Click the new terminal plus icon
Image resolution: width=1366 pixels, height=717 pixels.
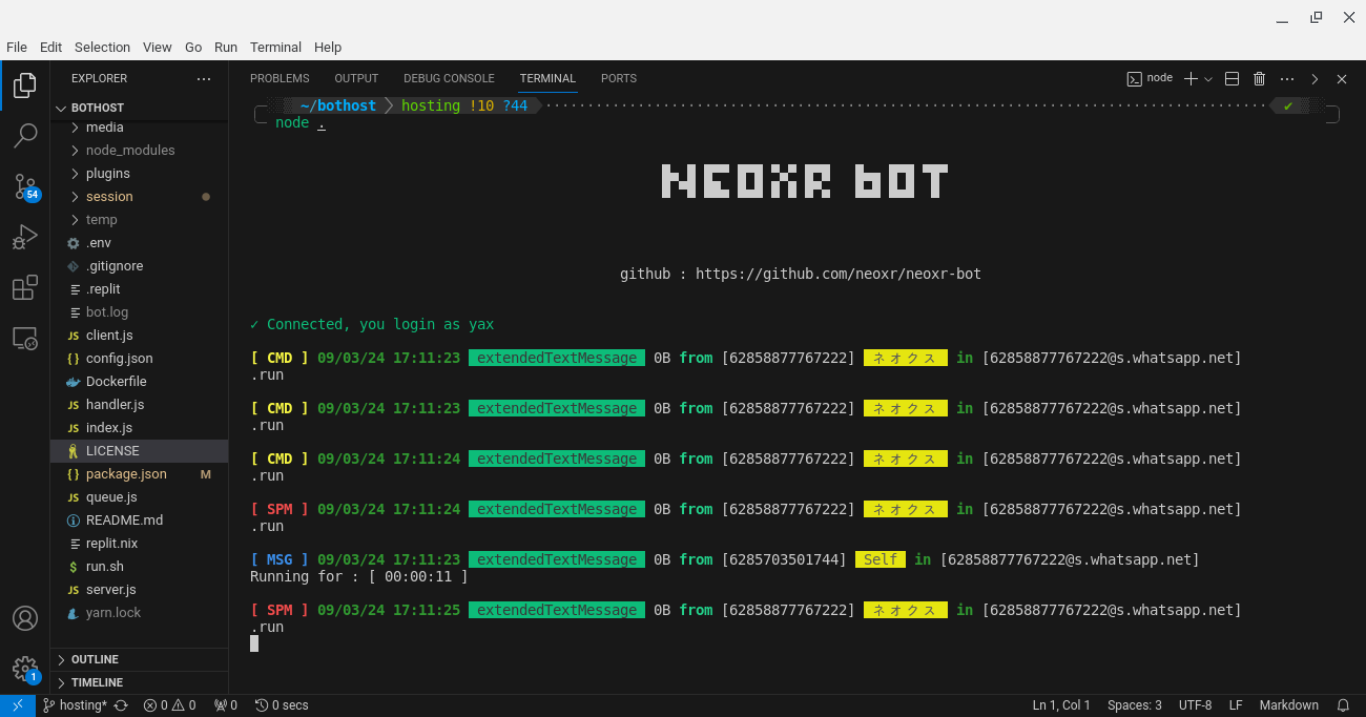pos(1190,78)
